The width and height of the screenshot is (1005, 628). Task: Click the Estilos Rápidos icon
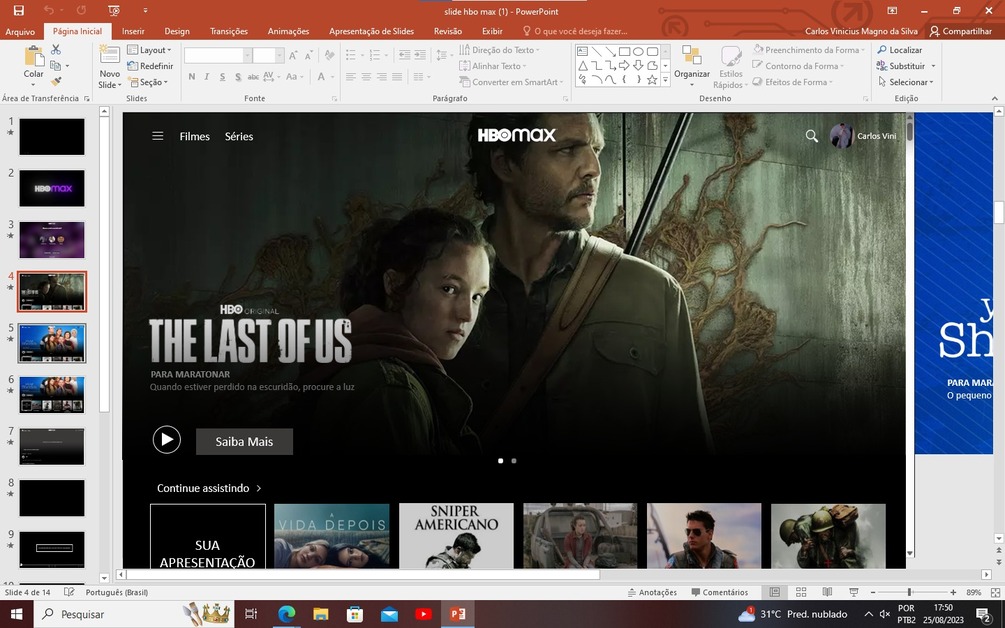point(731,68)
